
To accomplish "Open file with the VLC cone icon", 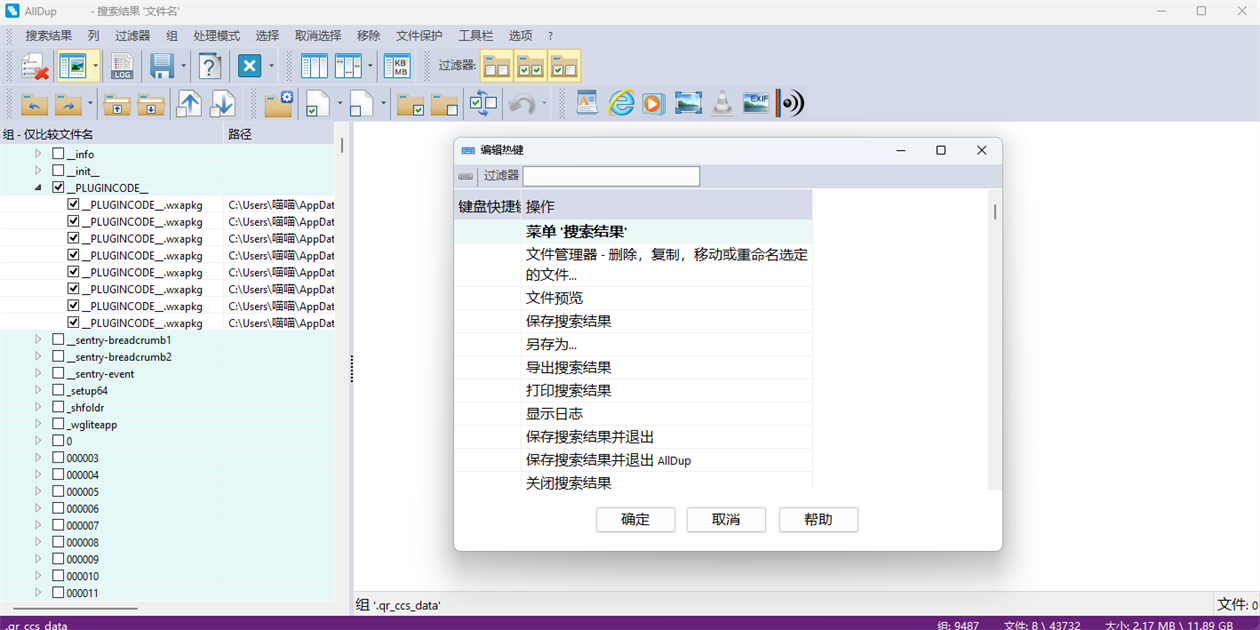I will pos(721,103).
